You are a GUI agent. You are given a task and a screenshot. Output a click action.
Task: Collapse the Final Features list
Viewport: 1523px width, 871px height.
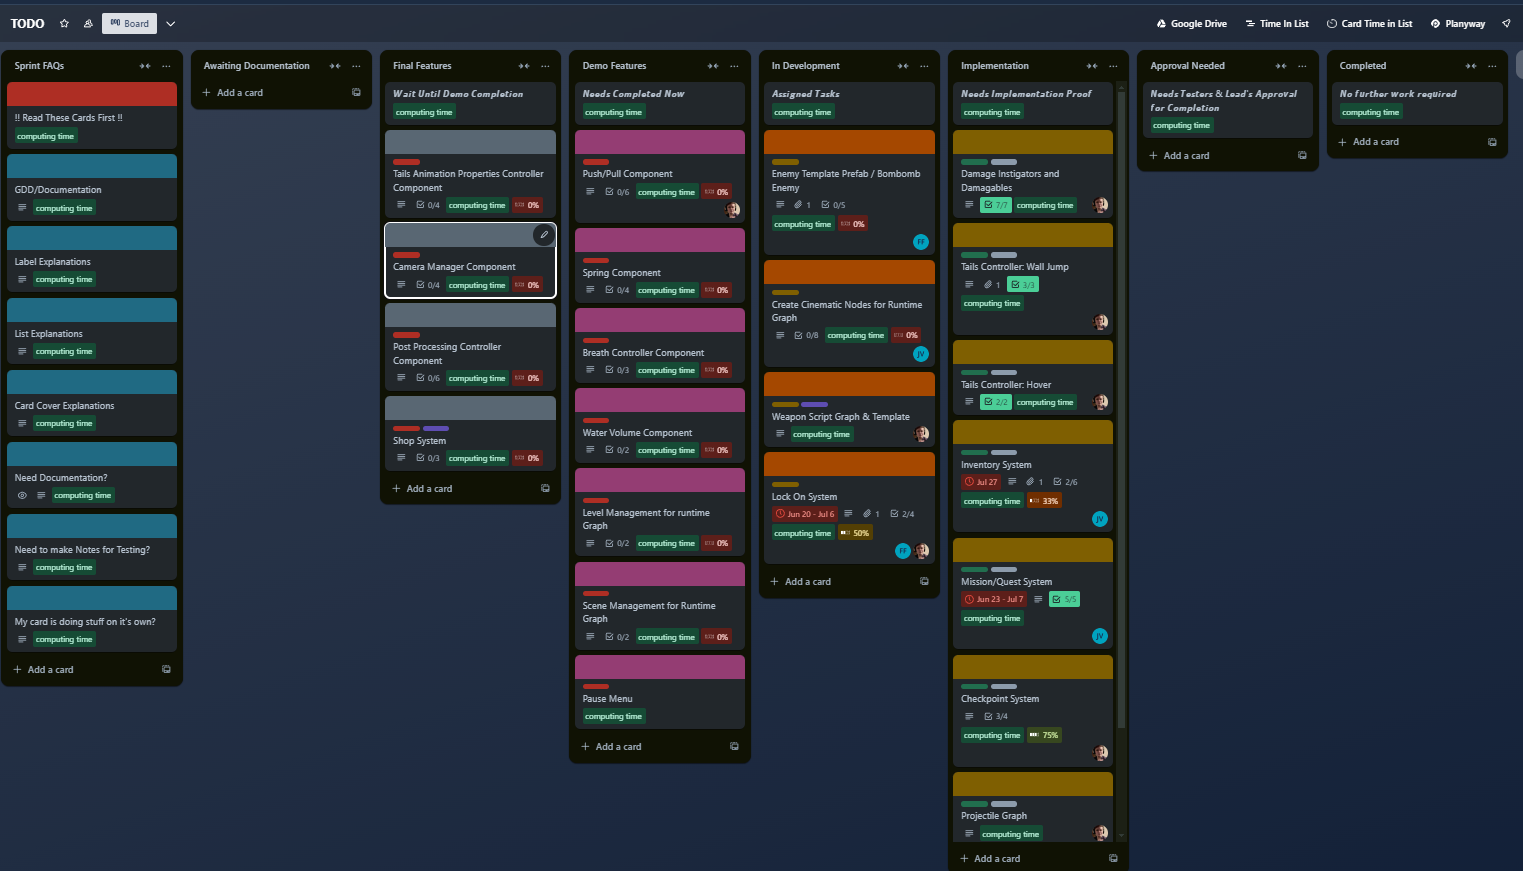(524, 66)
